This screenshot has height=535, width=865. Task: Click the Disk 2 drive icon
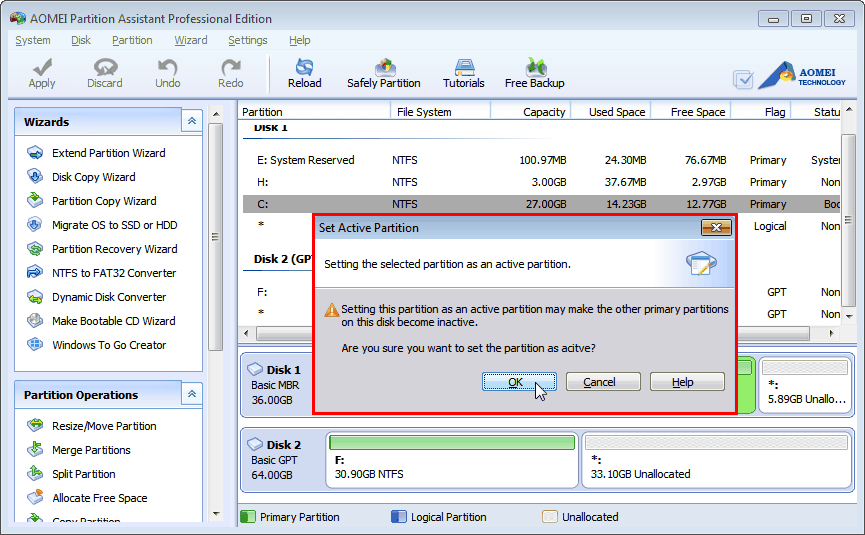(x=255, y=444)
